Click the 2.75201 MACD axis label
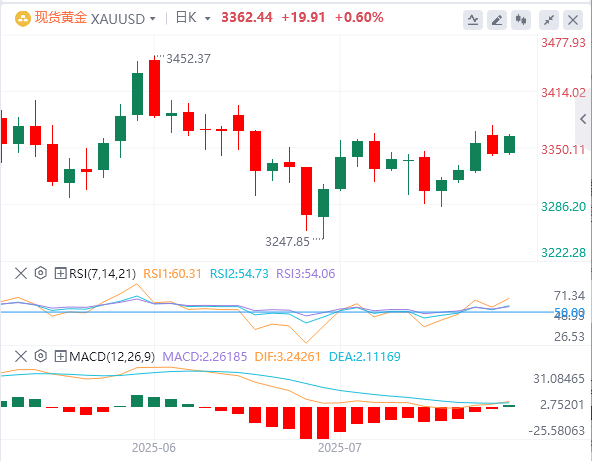The width and height of the screenshot is (592, 461). (562, 405)
